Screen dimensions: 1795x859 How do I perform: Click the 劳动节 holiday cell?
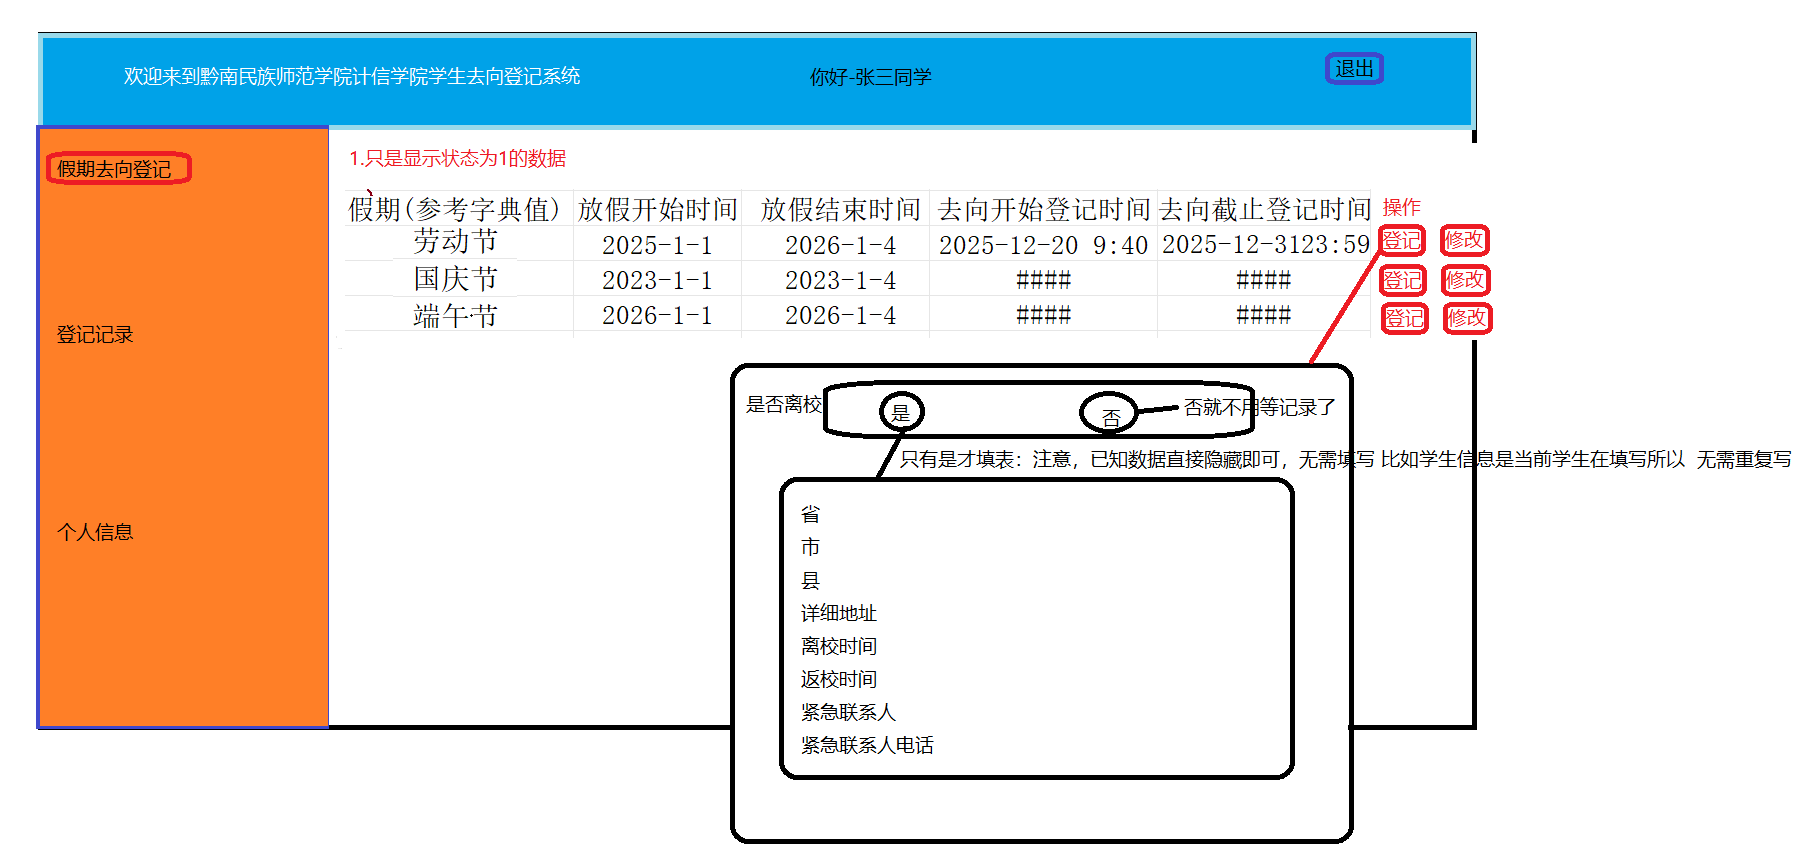[456, 242]
